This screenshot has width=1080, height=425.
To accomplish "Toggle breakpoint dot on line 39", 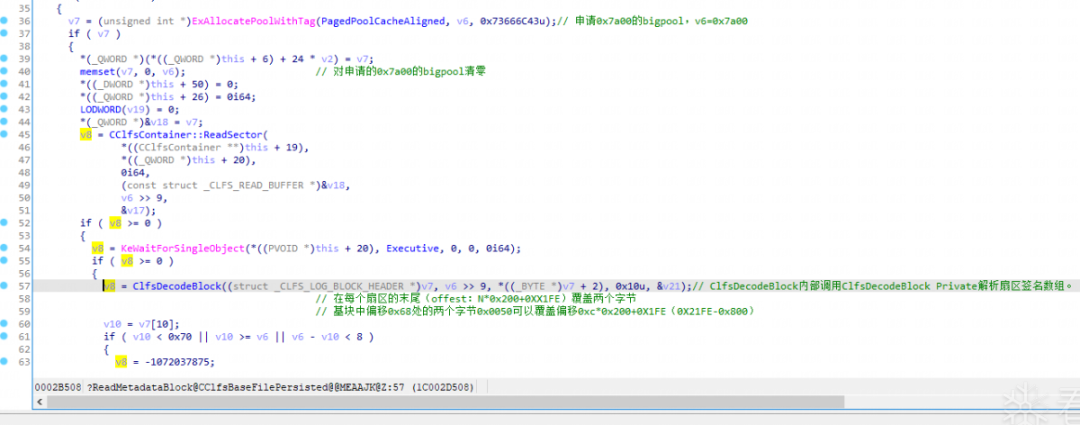I will (6, 59).
